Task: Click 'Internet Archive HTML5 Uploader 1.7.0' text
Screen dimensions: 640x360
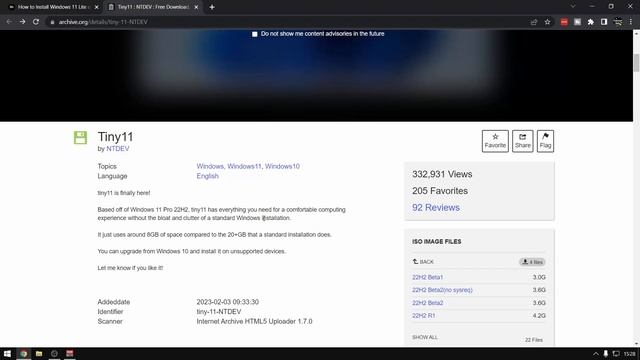Action: pos(254,321)
